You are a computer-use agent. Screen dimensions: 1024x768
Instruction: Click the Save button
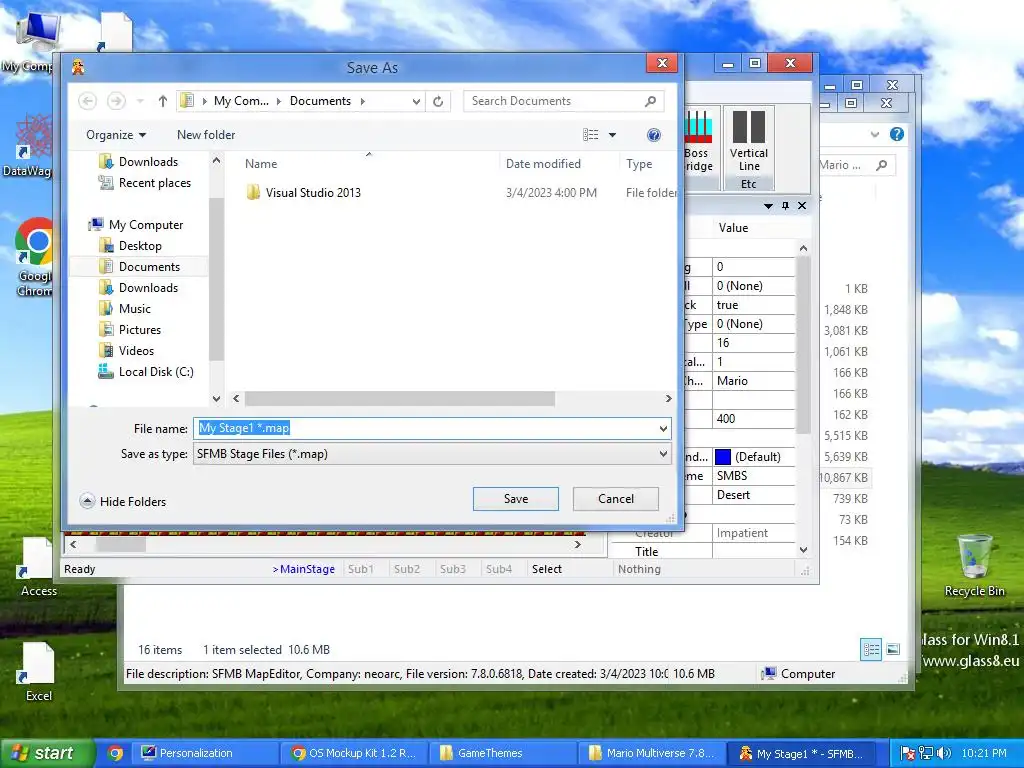516,499
